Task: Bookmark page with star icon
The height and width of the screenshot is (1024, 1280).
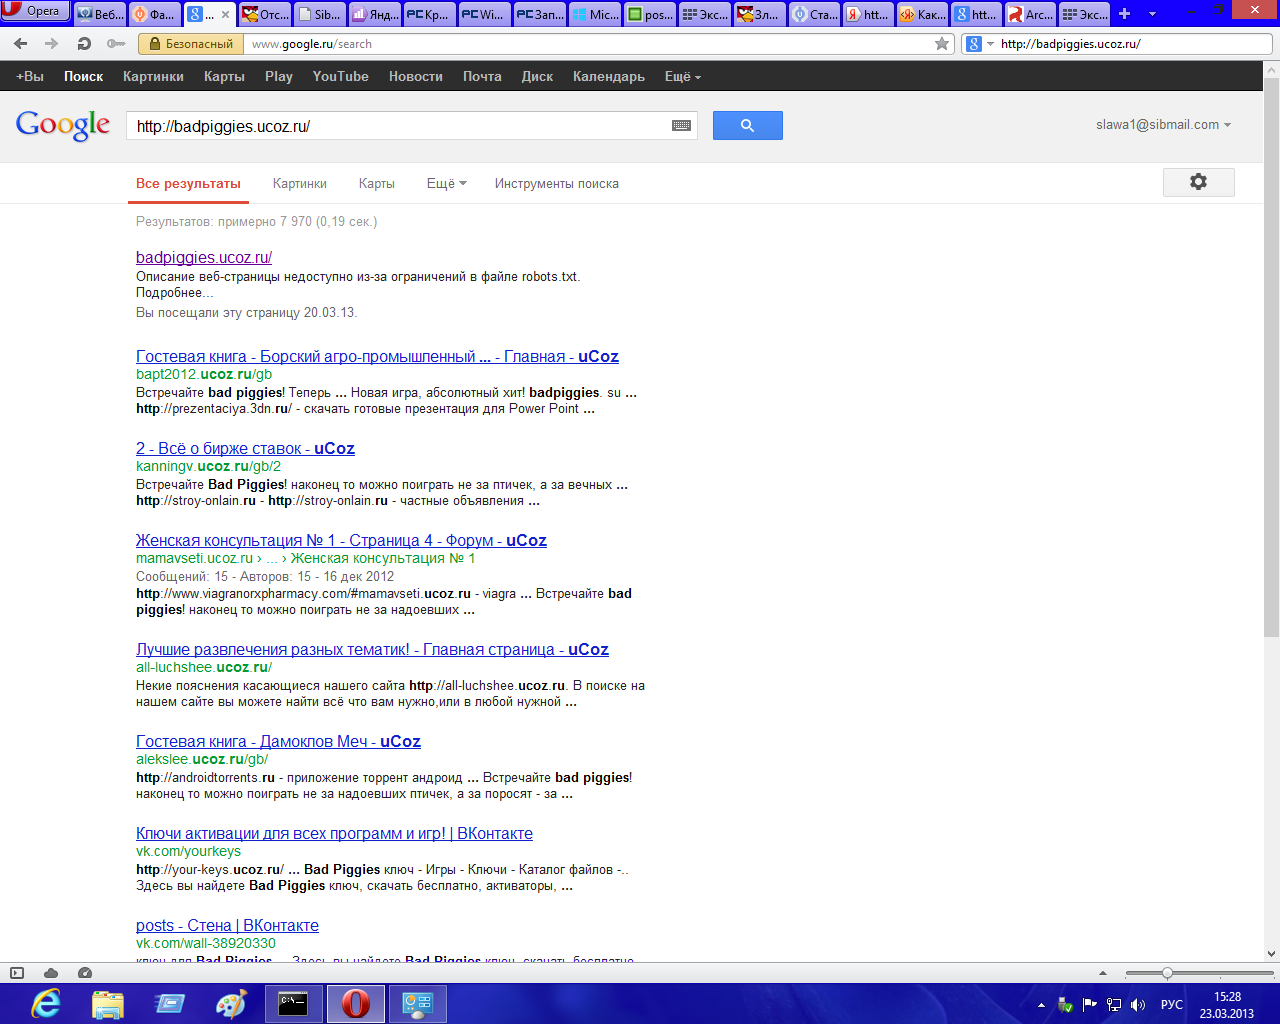Action: point(941,44)
